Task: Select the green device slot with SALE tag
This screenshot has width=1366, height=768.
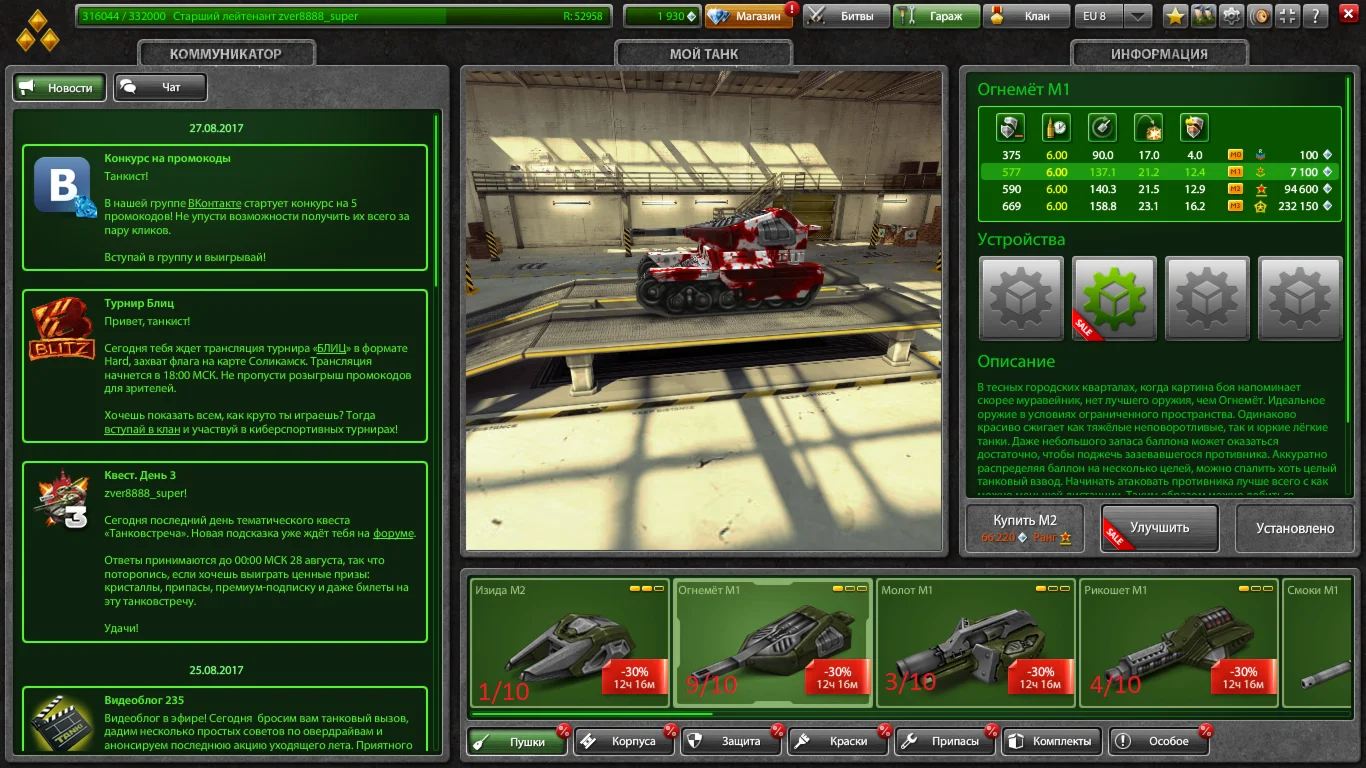Action: [x=1114, y=298]
